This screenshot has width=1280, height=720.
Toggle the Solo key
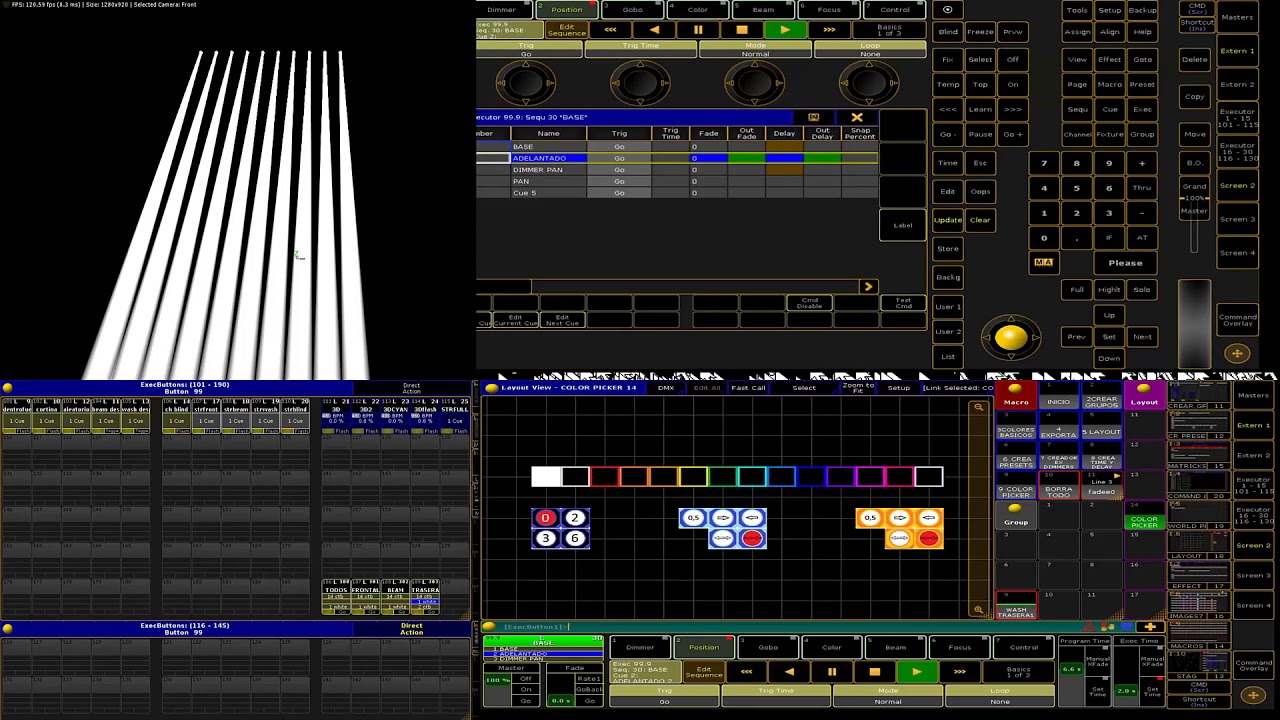pyautogui.click(x=1142, y=290)
